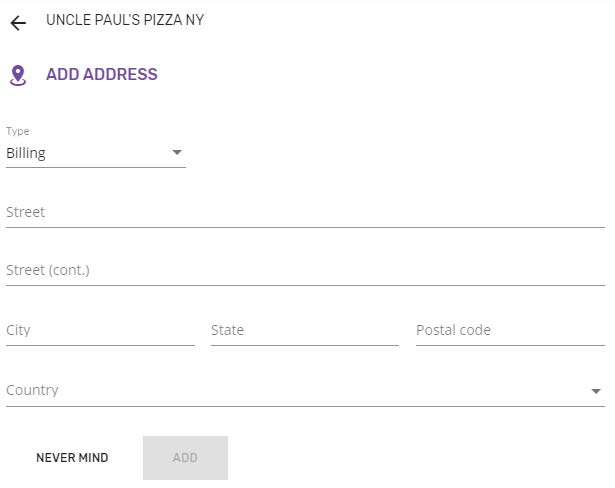This screenshot has height=488, width=615.
Task: Click the word code in Postal code field
Action: (x=475, y=330)
